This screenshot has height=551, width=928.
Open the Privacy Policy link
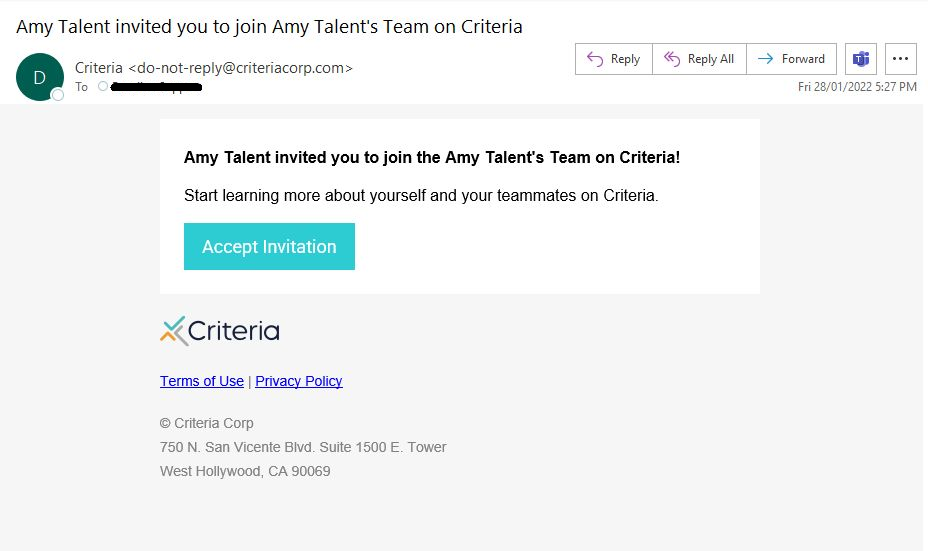299,381
